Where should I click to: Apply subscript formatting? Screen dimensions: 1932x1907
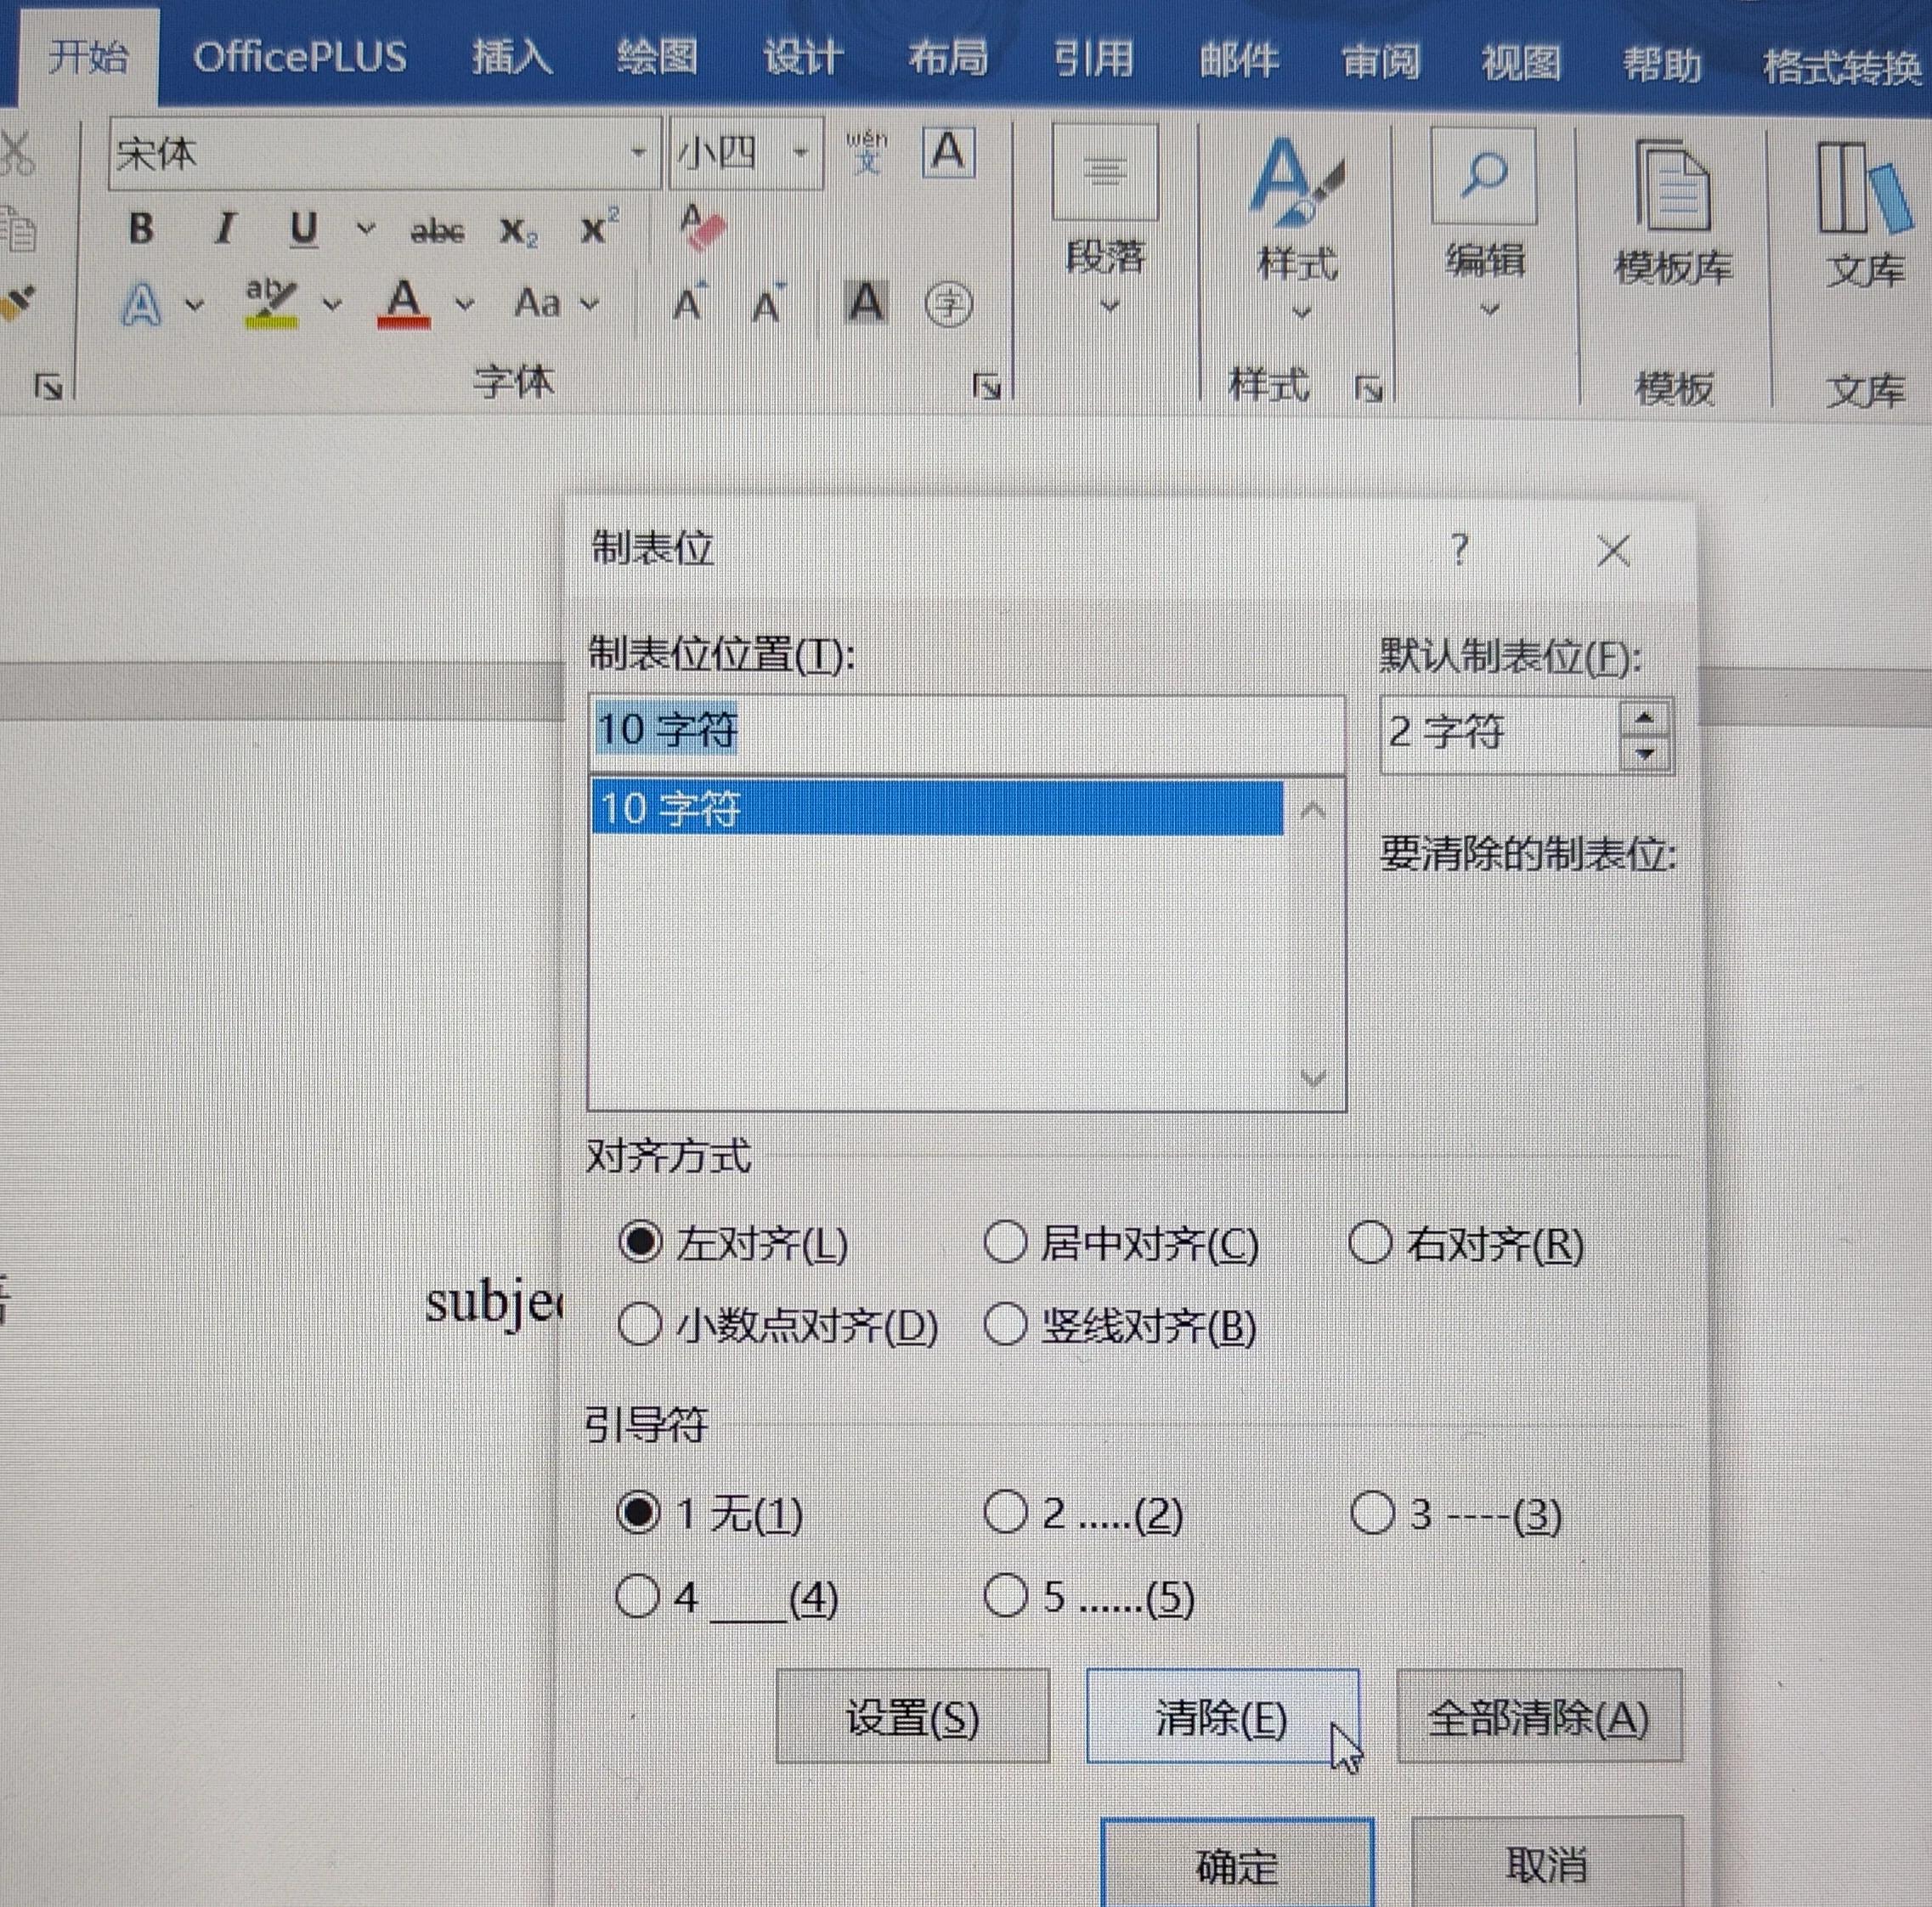518,231
